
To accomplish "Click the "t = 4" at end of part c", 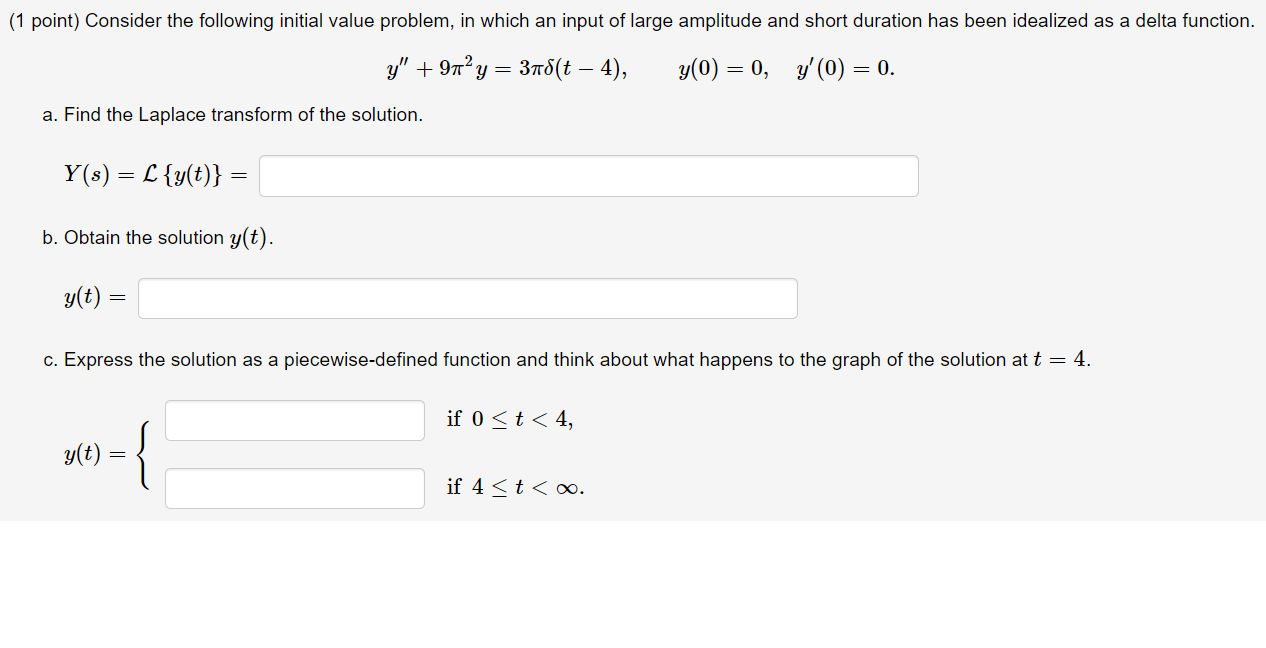I will 1061,360.
